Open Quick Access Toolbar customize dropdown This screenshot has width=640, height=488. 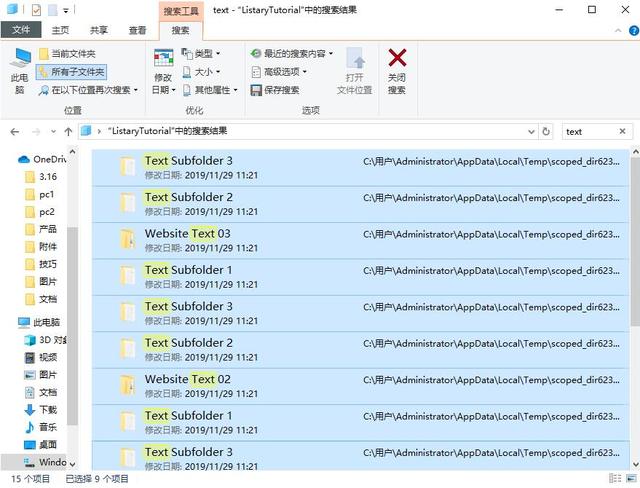[x=66, y=11]
